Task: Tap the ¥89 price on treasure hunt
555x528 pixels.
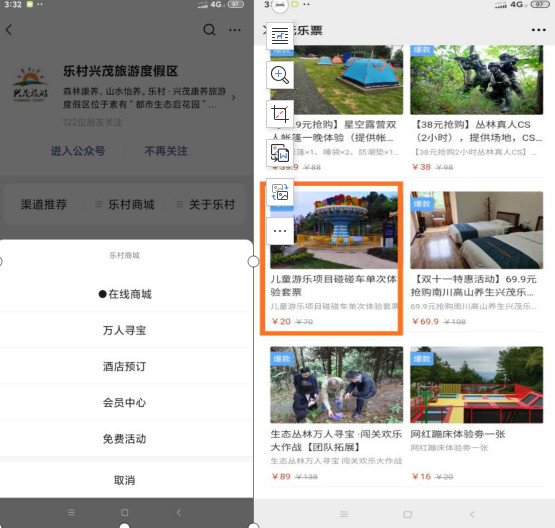Action: [281, 476]
